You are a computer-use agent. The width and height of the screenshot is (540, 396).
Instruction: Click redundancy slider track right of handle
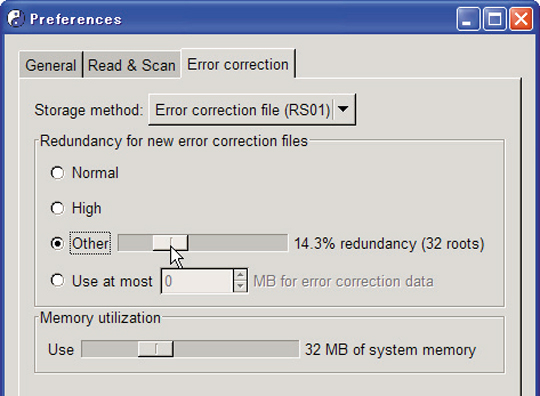[238, 243]
